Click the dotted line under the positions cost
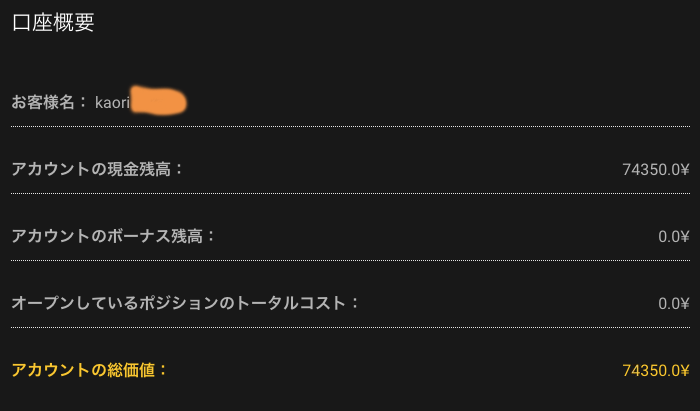This screenshot has width=700, height=411. [x=350, y=327]
